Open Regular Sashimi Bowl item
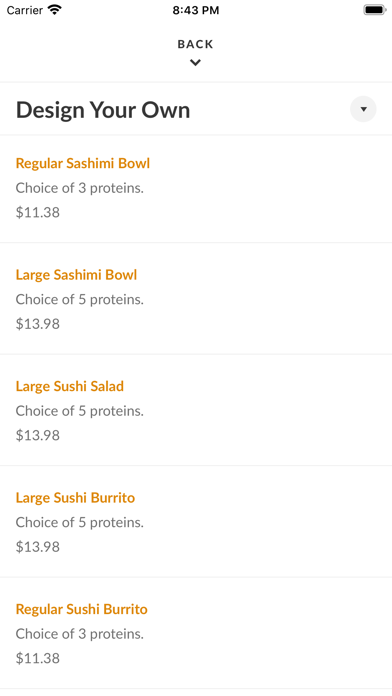This screenshot has width=392, height=696. click(196, 189)
